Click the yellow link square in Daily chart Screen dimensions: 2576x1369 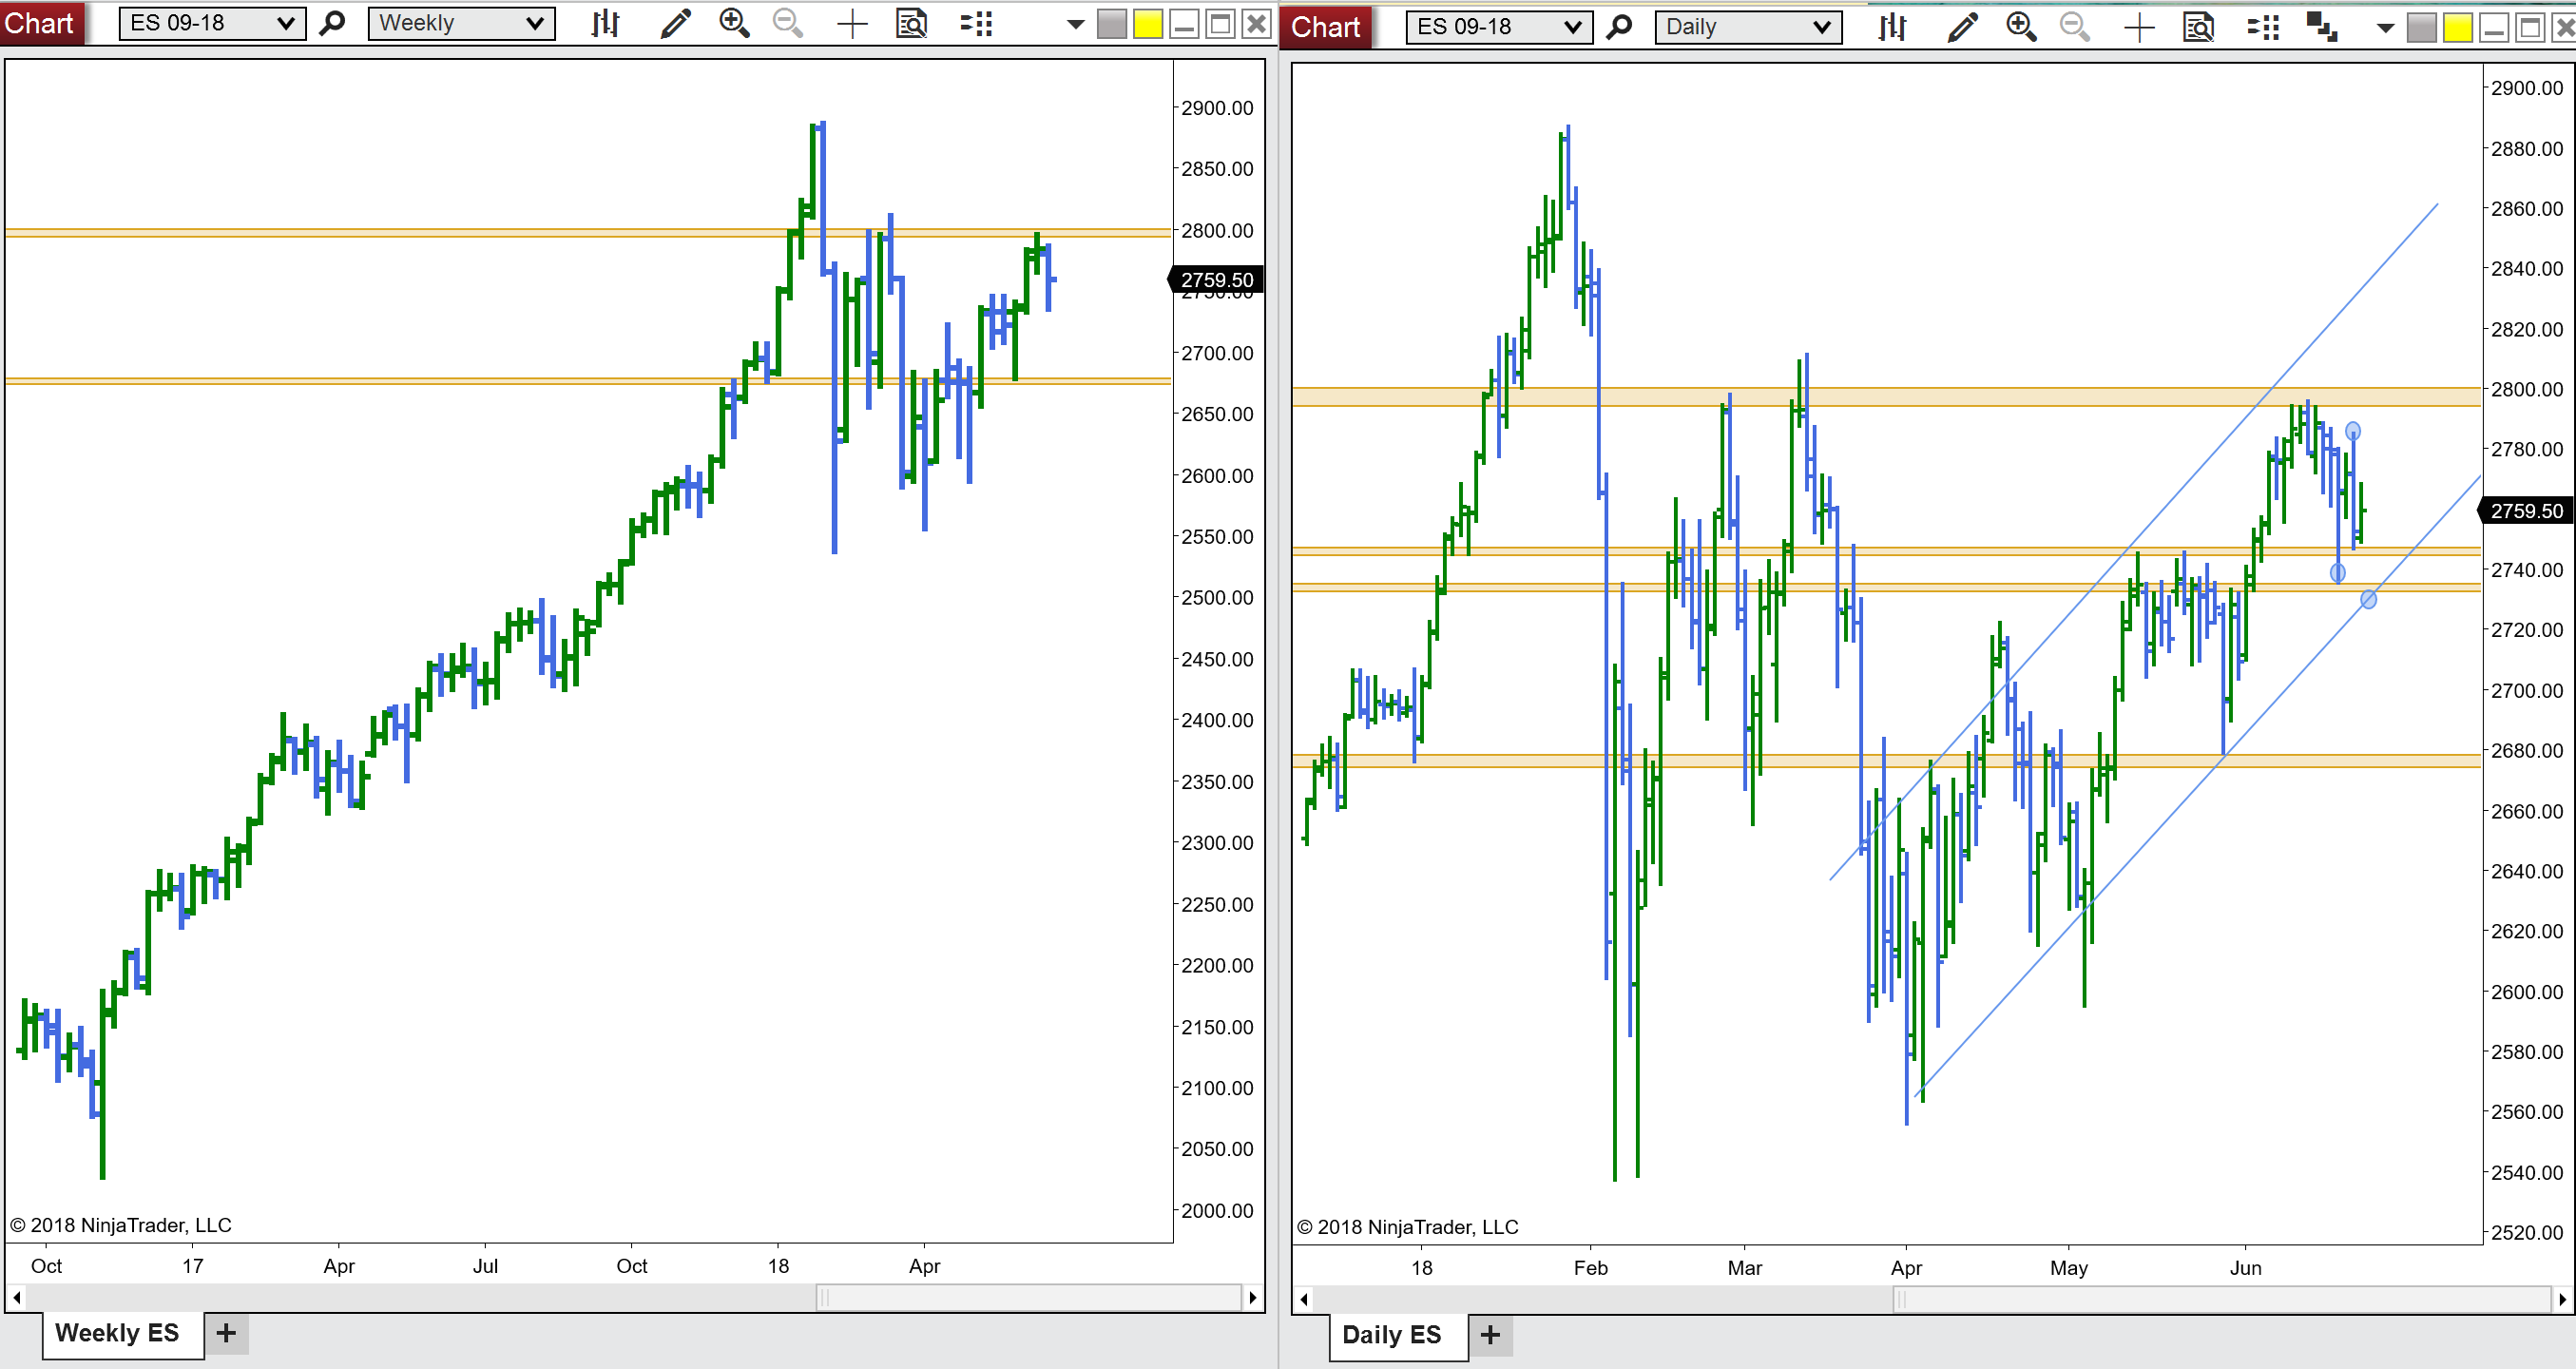[2458, 28]
